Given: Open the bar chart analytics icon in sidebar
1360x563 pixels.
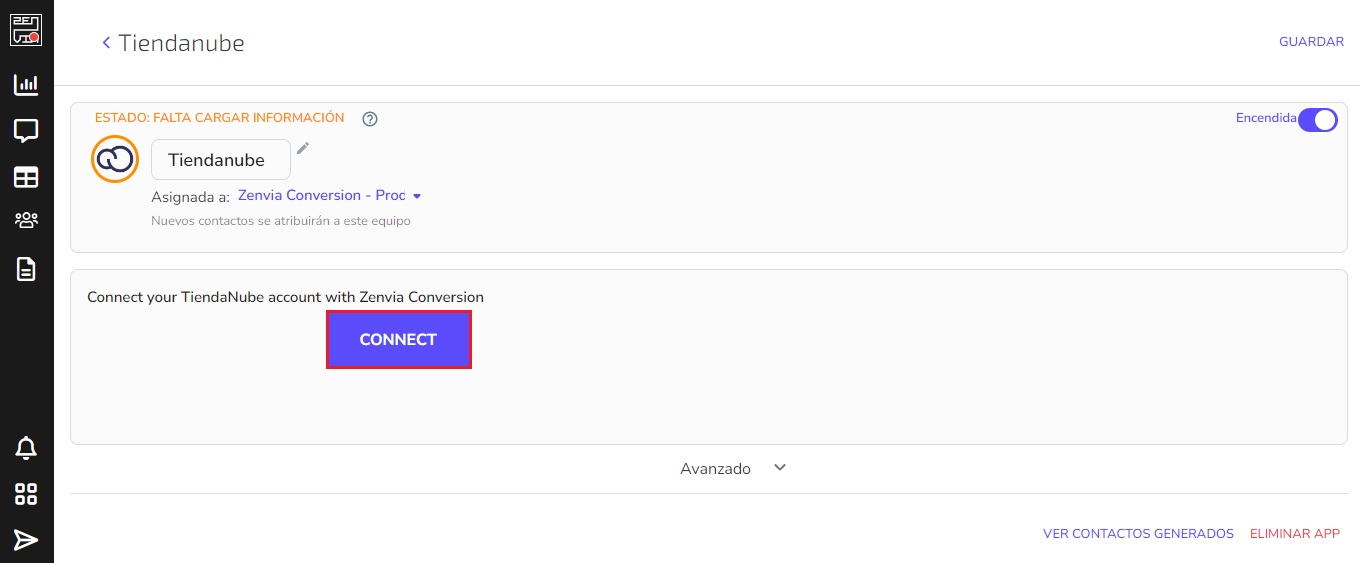Looking at the screenshot, I should pos(26,85).
